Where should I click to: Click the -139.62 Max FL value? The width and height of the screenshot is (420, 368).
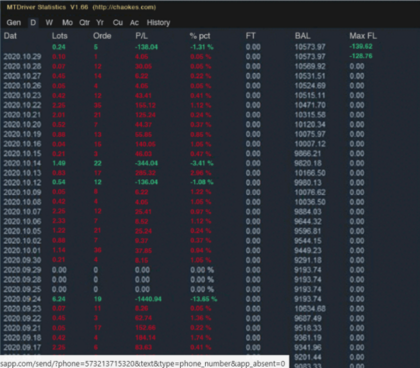coord(361,47)
